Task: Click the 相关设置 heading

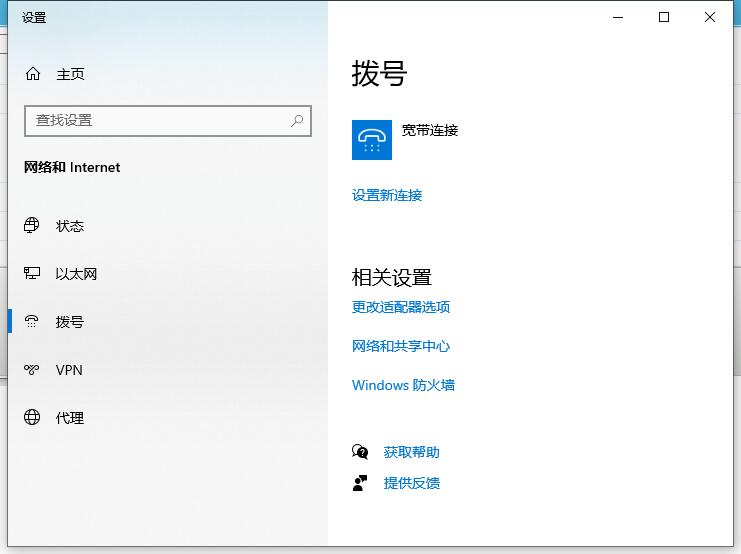Action: (392, 277)
